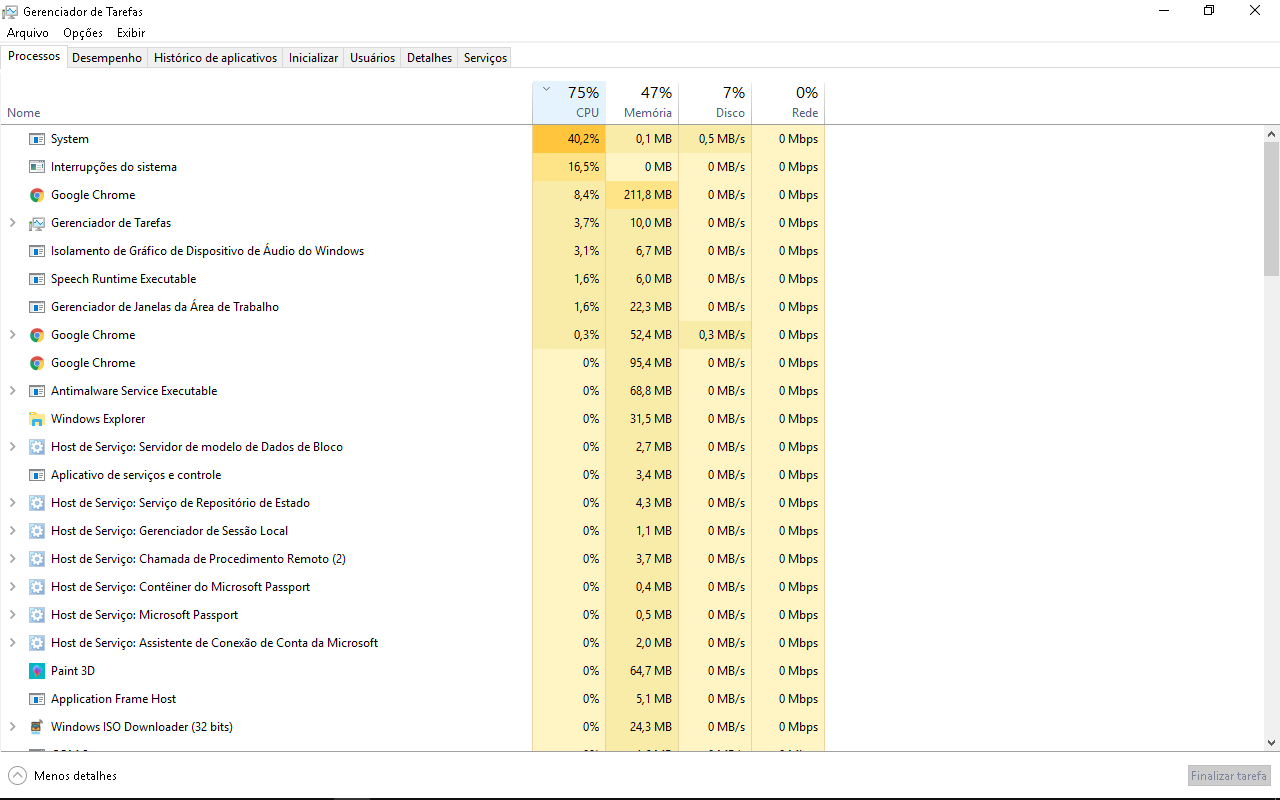Open the Arquivo menu
Viewport: 1280px width, 800px height.
tap(28, 33)
